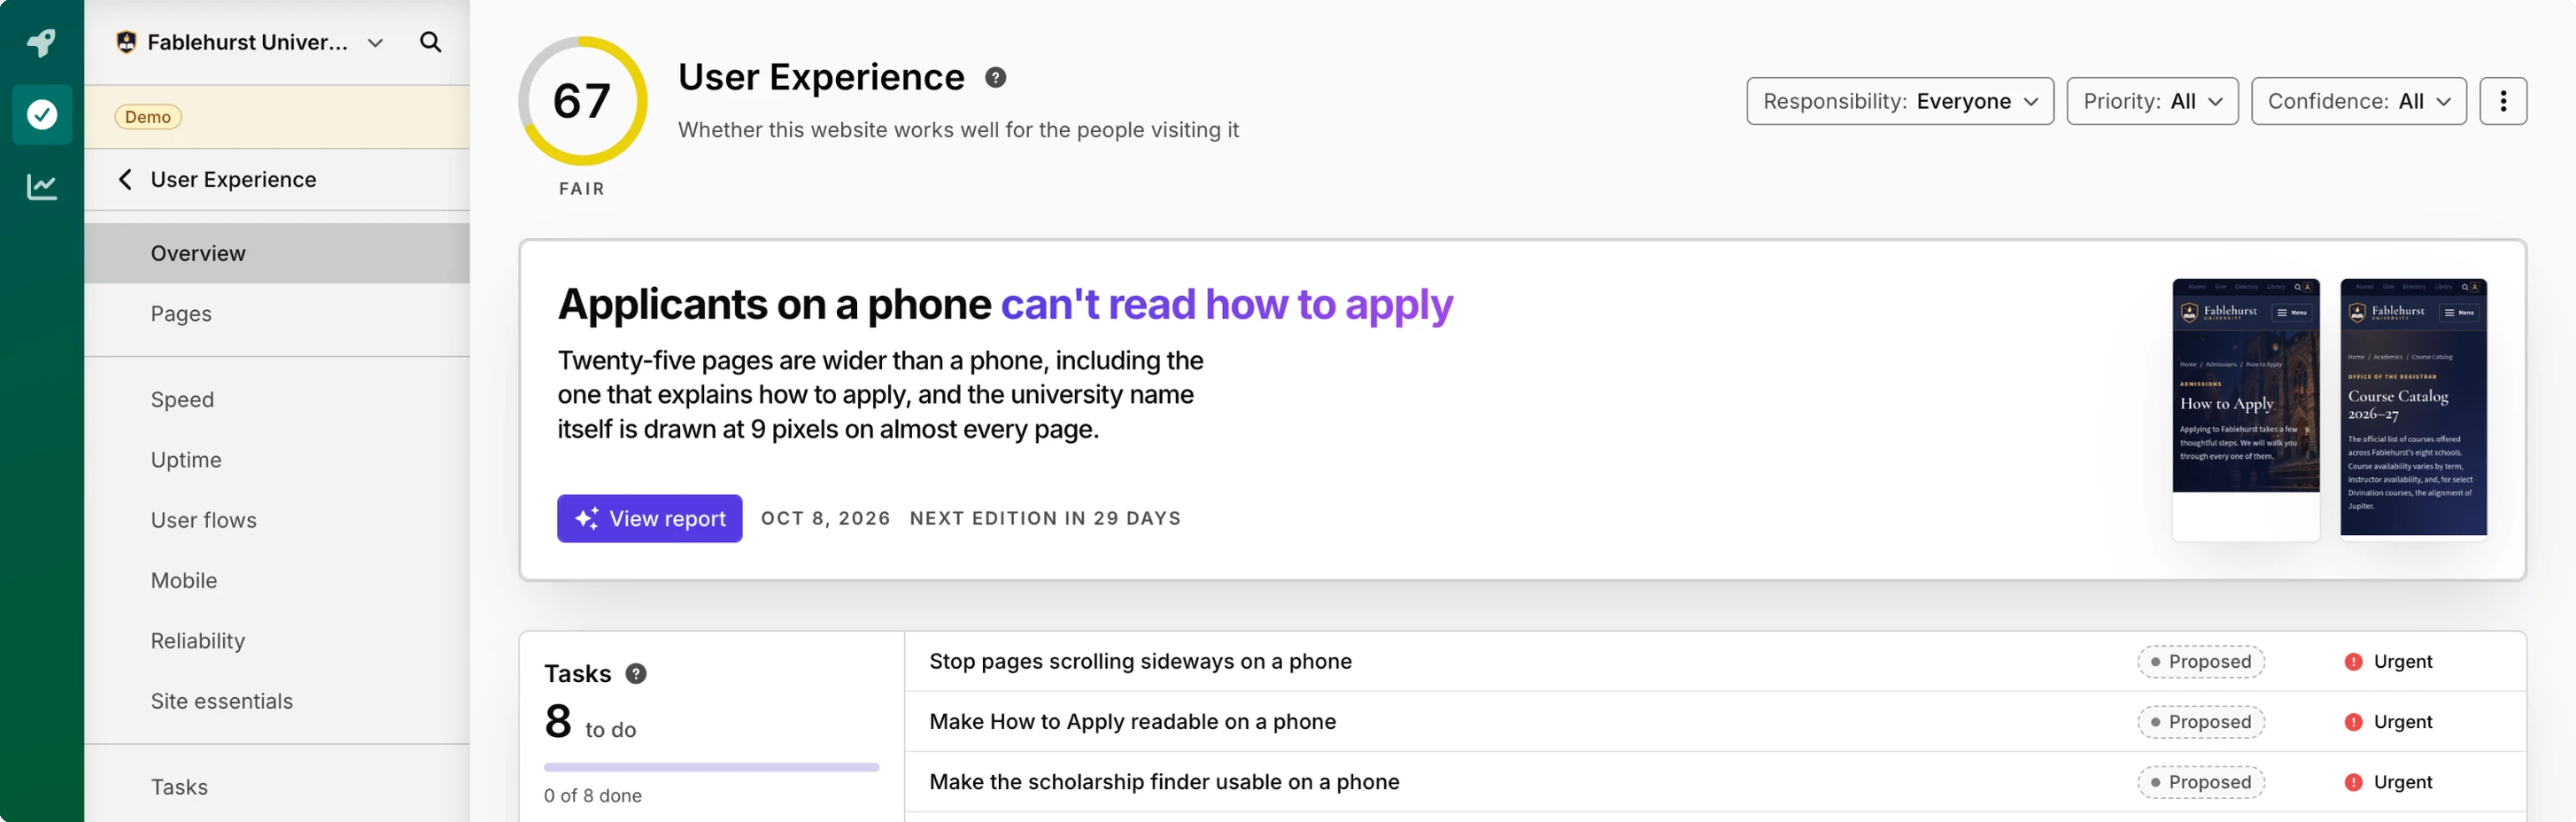Open the Priority: All dropdown

click(2152, 101)
